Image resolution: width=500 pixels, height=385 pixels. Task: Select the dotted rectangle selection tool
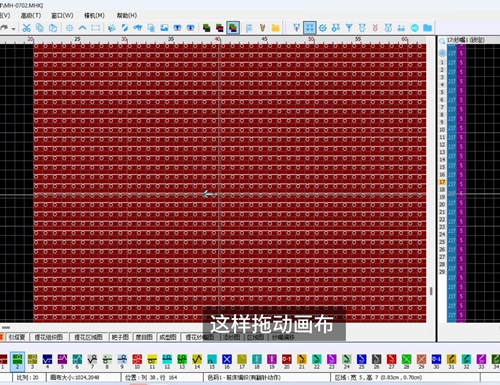point(96,28)
